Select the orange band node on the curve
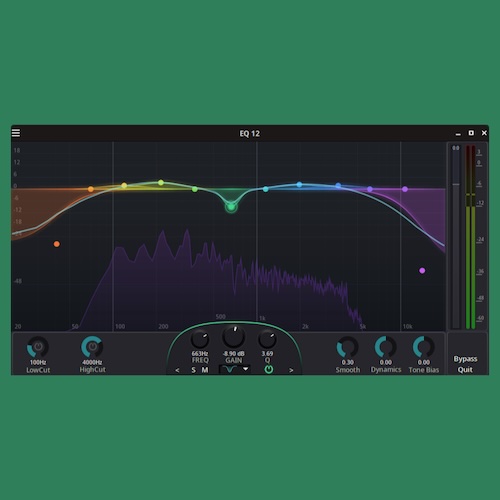Viewport: 500px width, 500px height. coord(91,189)
